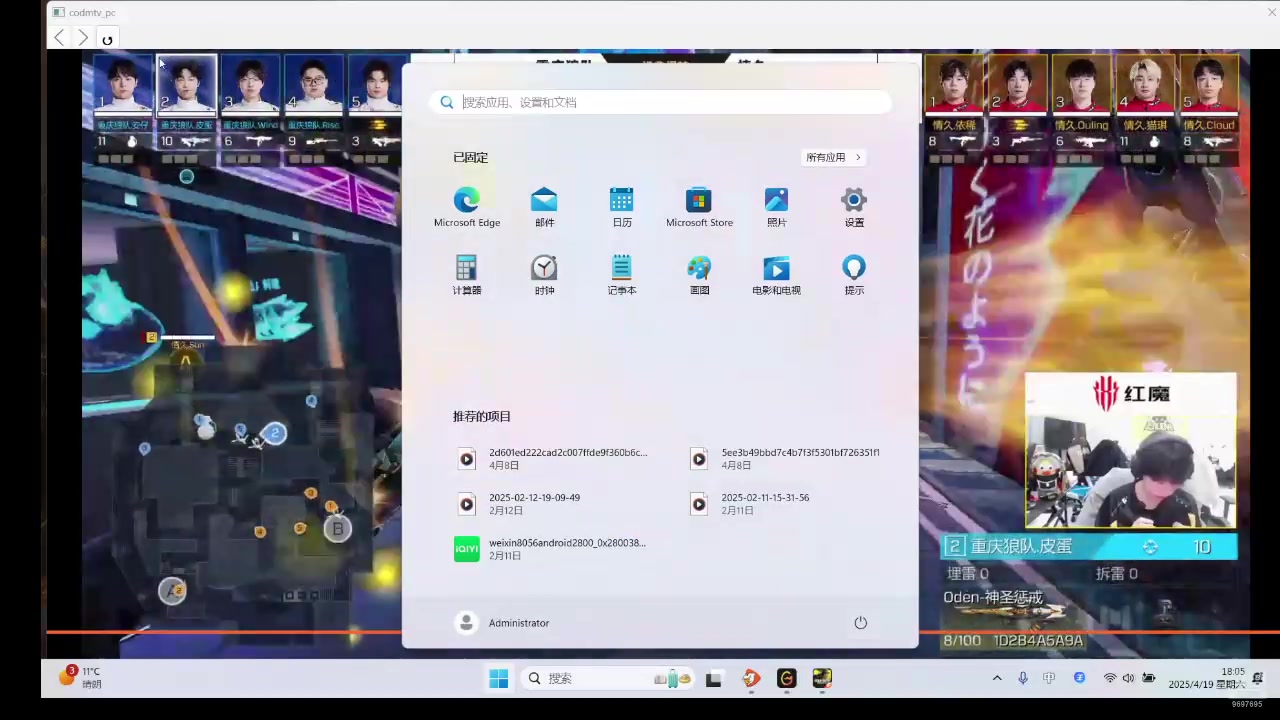Click the 重庆狼队.皮蛋 player name banner
Image resolution: width=1280 pixels, height=720 pixels.
(1091, 546)
